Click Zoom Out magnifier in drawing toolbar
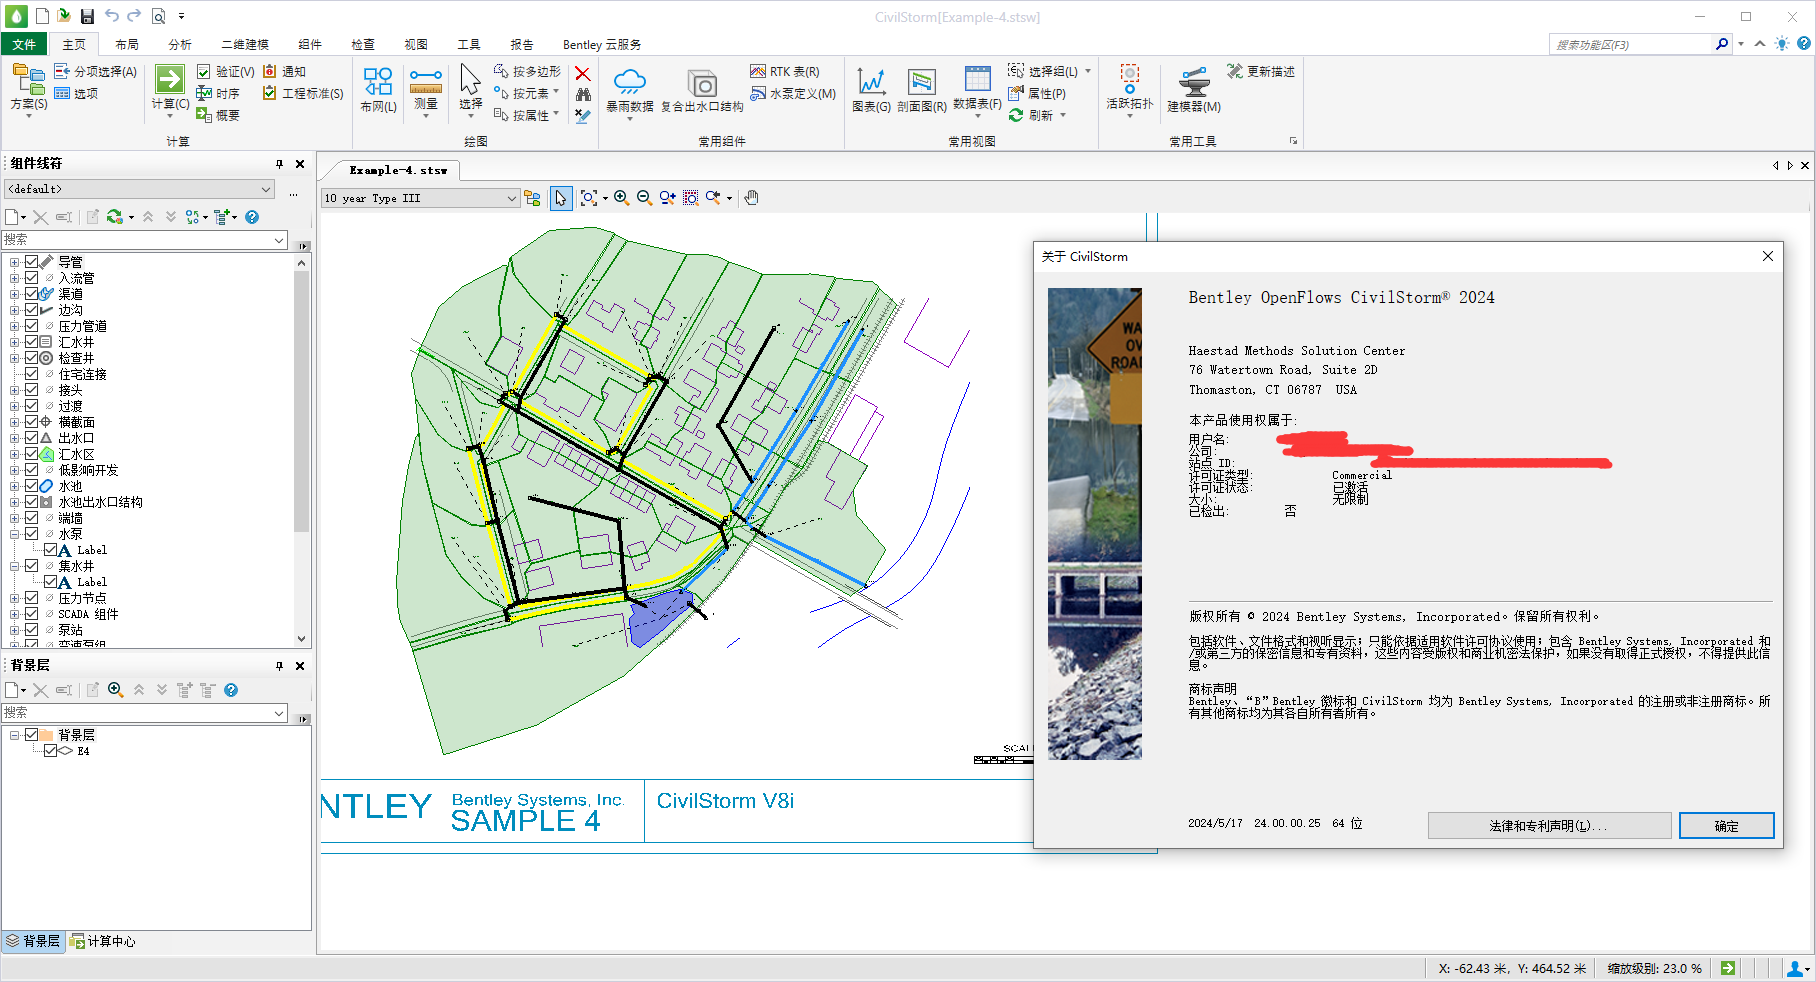1816x982 pixels. [644, 198]
